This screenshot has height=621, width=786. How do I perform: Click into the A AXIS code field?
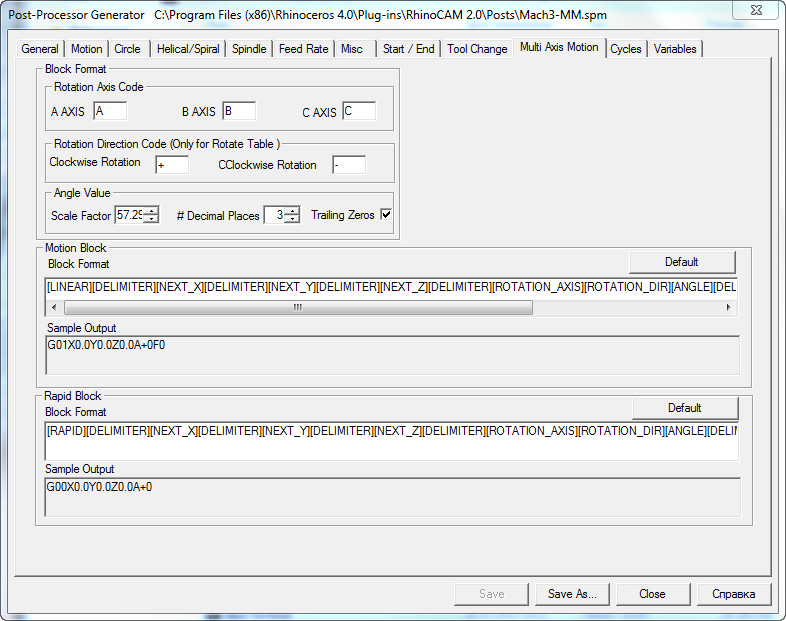click(110, 111)
